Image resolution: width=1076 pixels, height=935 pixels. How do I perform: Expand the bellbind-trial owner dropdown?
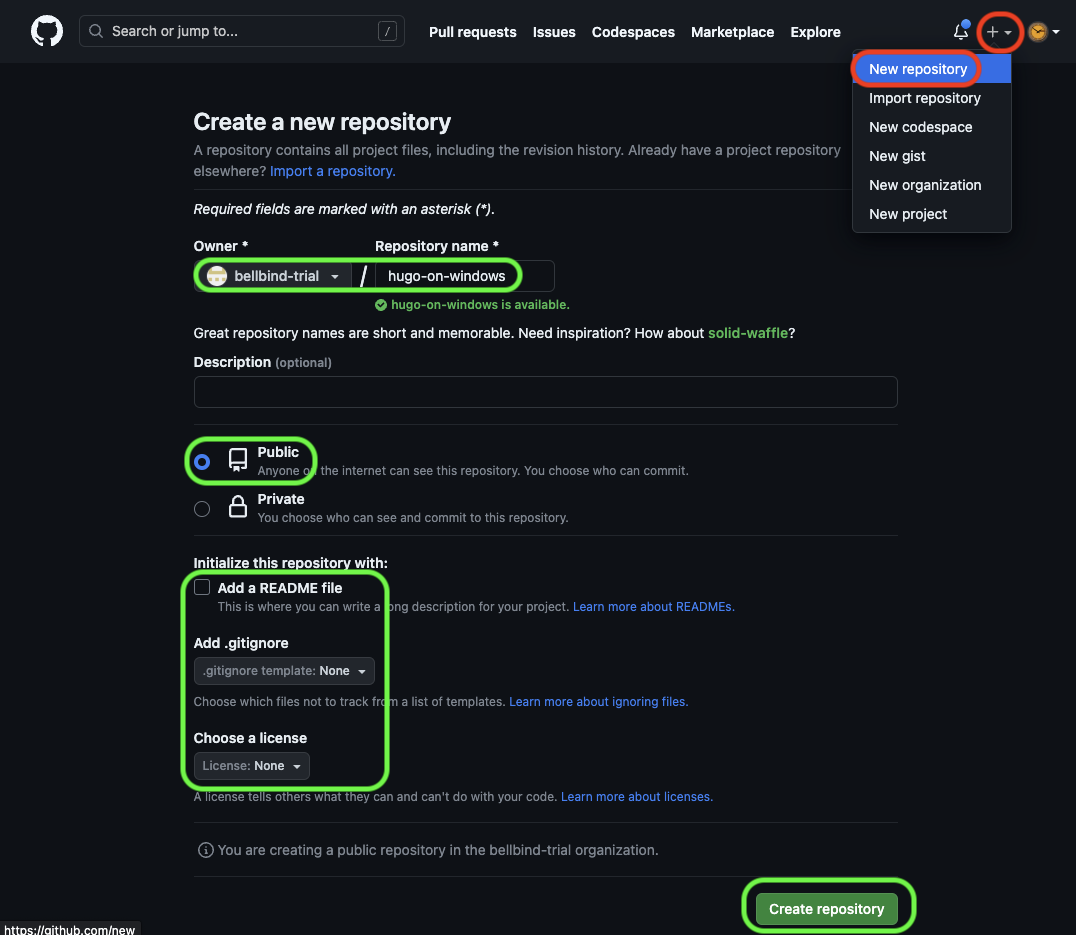point(273,276)
